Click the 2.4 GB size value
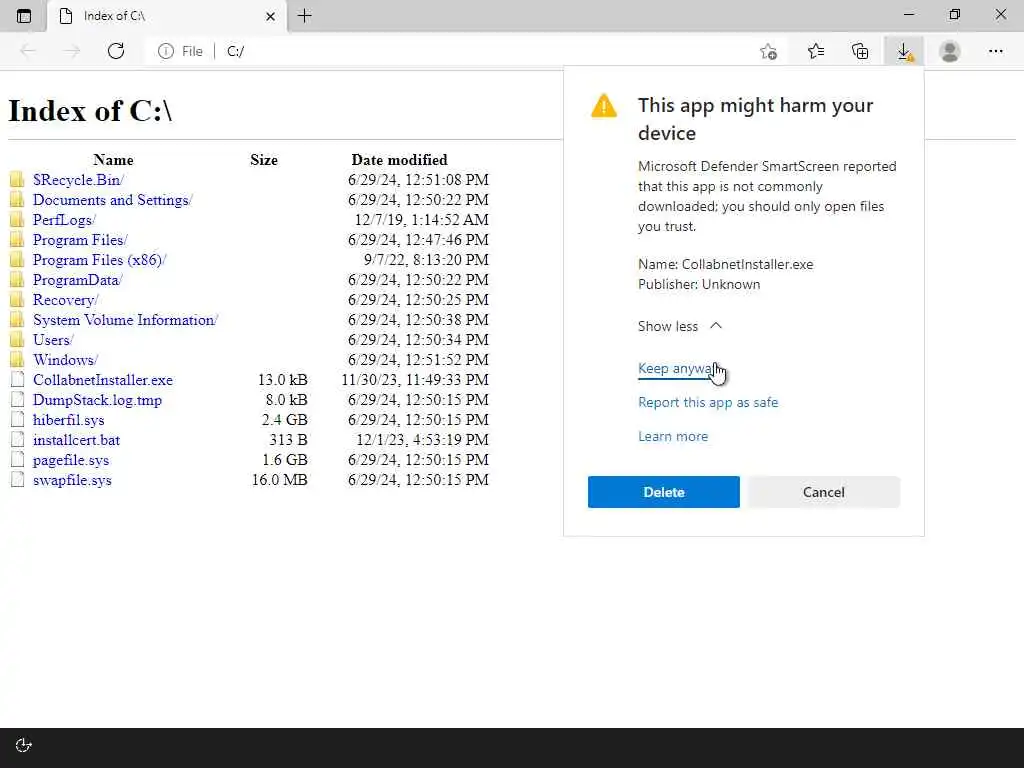The height and width of the screenshot is (768, 1024). pyautogui.click(x=284, y=420)
